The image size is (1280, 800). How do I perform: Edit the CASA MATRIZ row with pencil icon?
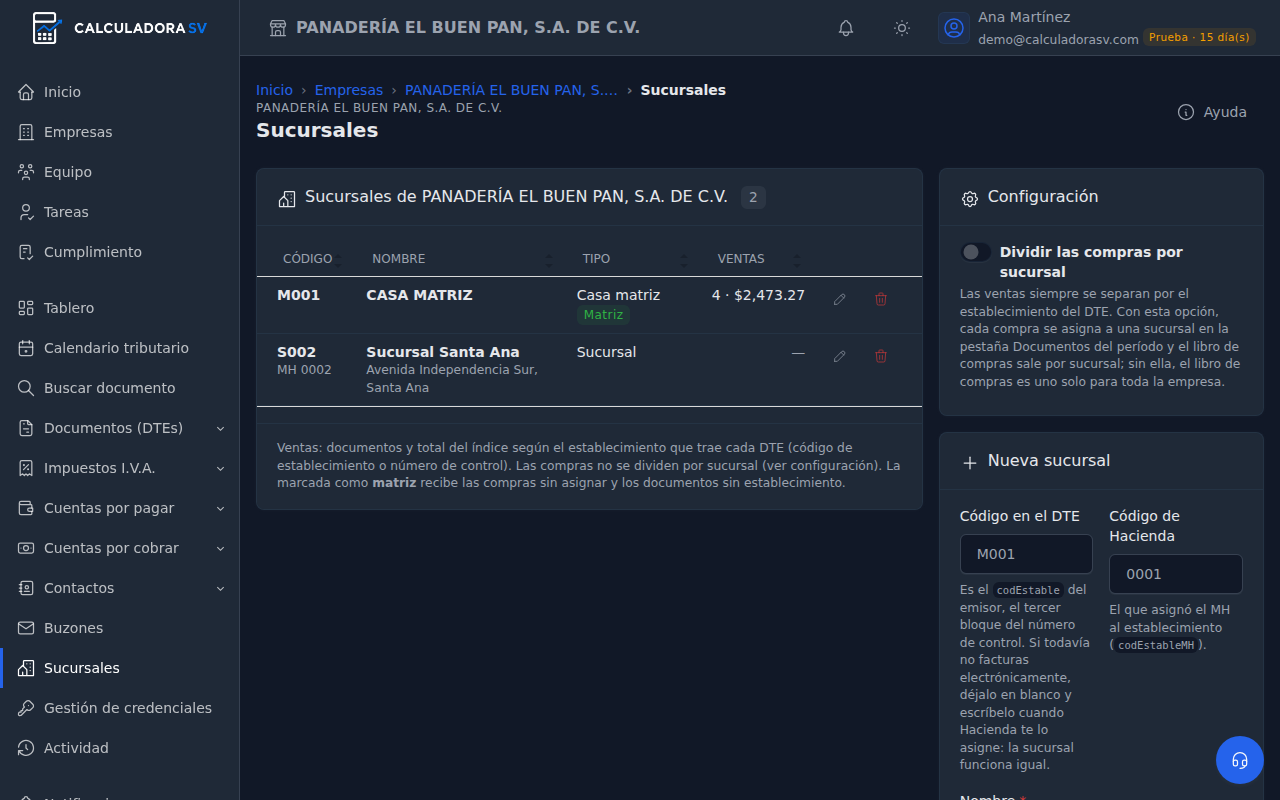[x=840, y=299]
